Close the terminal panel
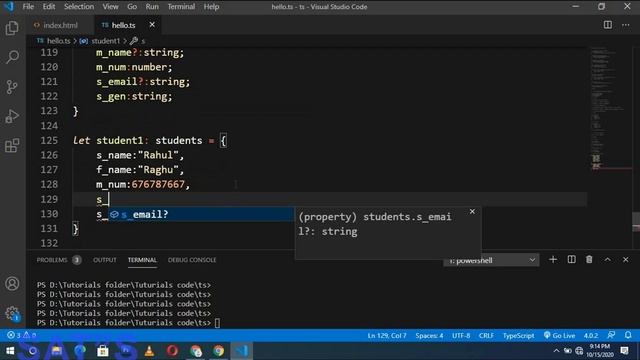 click(626, 260)
